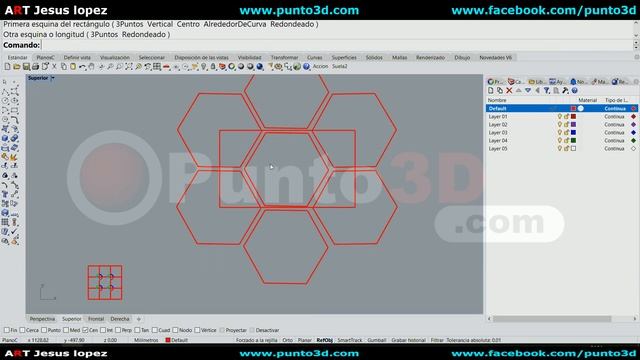Open the Continua linetype of Layer 04
This screenshot has width=640, height=360.
(x=614, y=140)
